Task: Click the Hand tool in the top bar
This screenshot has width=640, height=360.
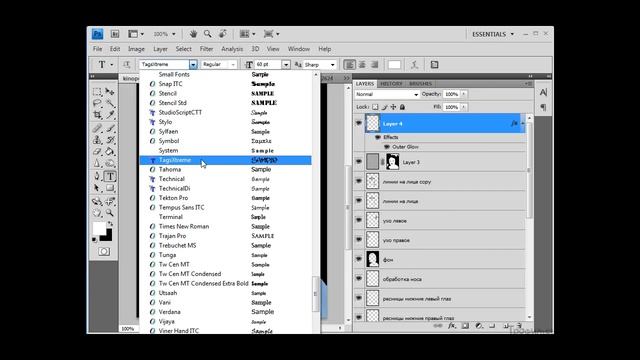Action: coord(193,34)
